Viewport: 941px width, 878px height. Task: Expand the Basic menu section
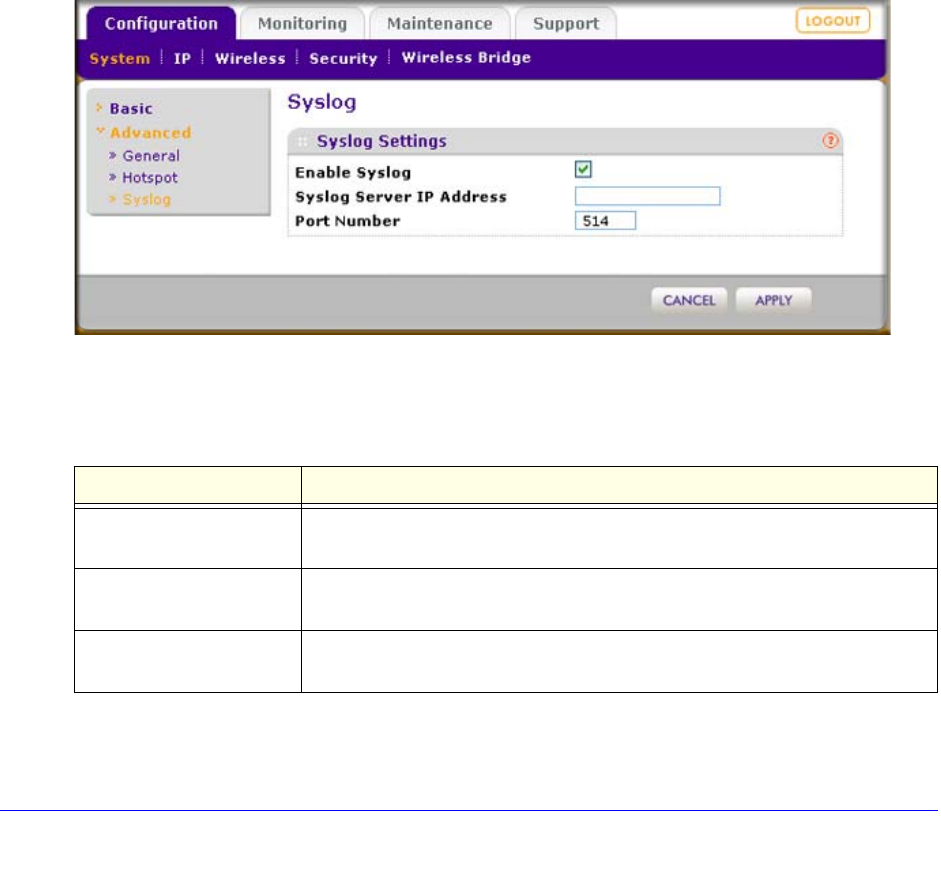131,109
